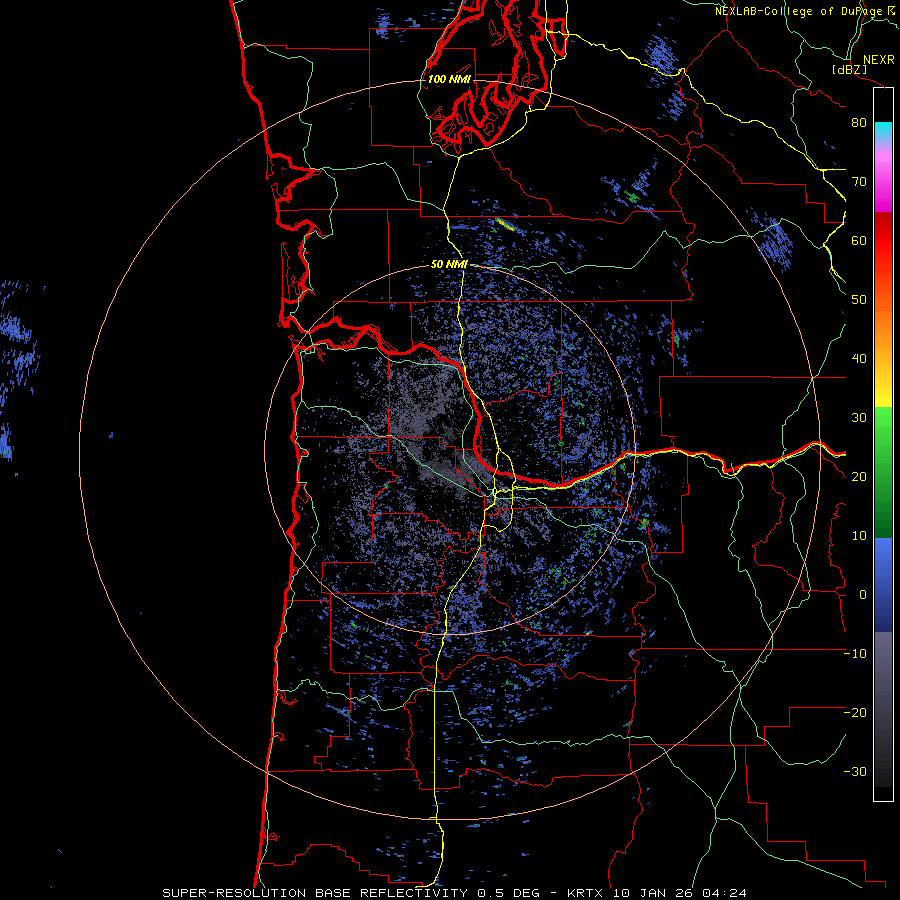Select the -30 value on dBZ scale
Viewport: 900px width, 900px height.
[855, 772]
